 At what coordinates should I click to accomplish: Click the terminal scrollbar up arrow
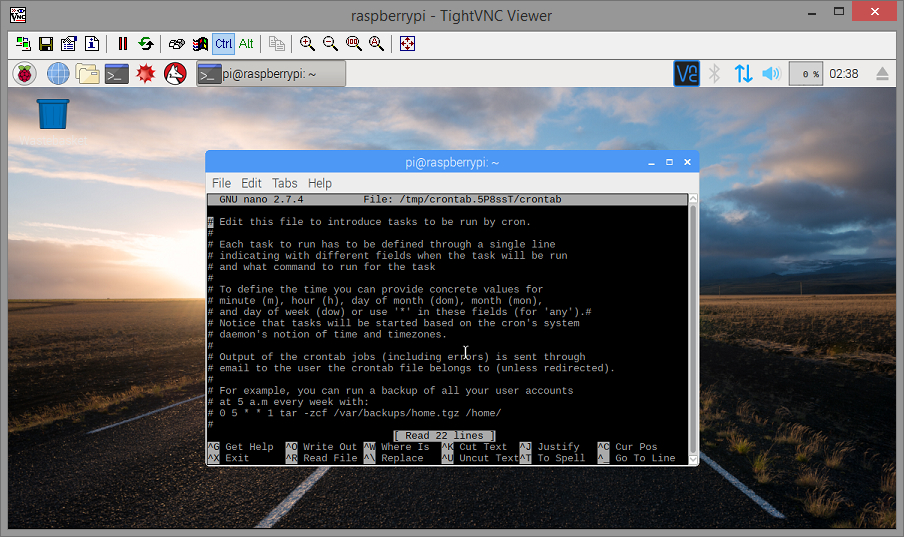693,198
